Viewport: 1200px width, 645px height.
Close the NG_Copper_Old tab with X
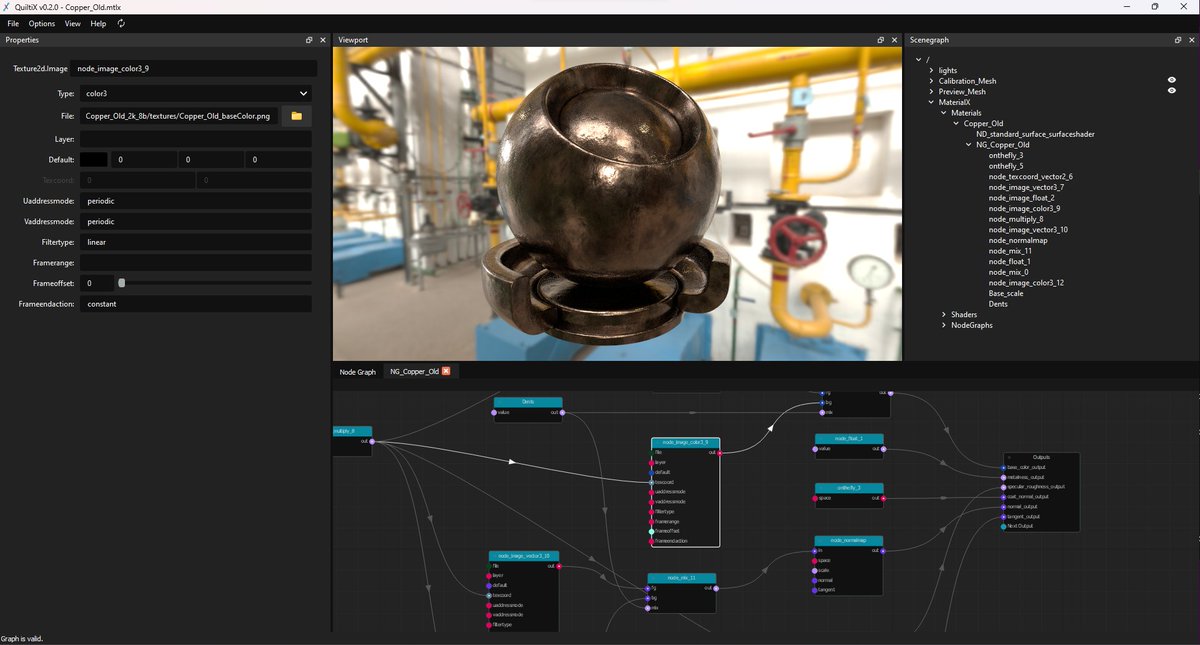[446, 371]
